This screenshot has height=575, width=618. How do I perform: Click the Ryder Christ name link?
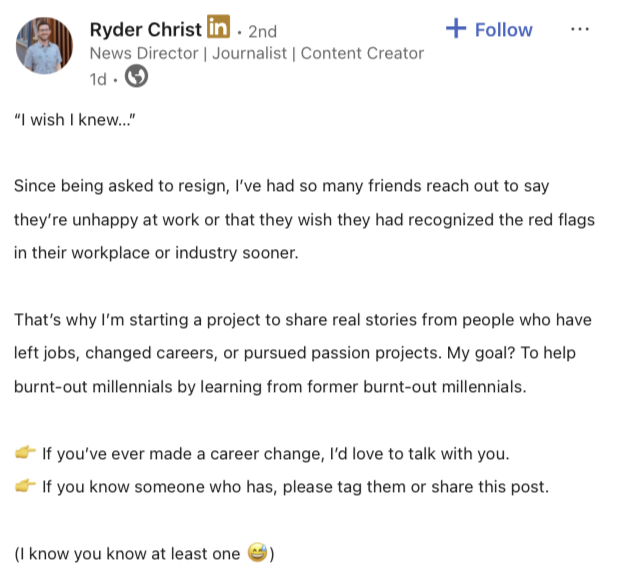click(x=145, y=29)
